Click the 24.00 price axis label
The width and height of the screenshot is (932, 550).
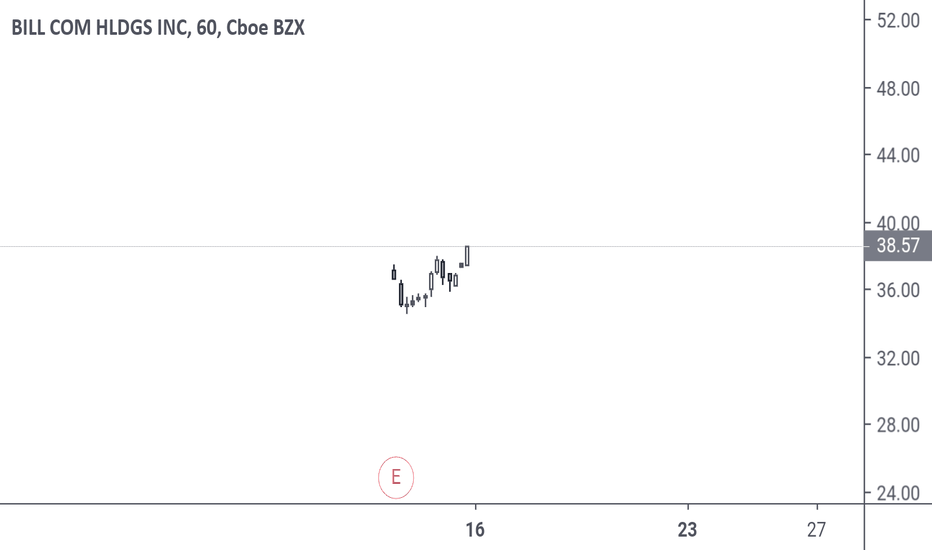coord(898,493)
